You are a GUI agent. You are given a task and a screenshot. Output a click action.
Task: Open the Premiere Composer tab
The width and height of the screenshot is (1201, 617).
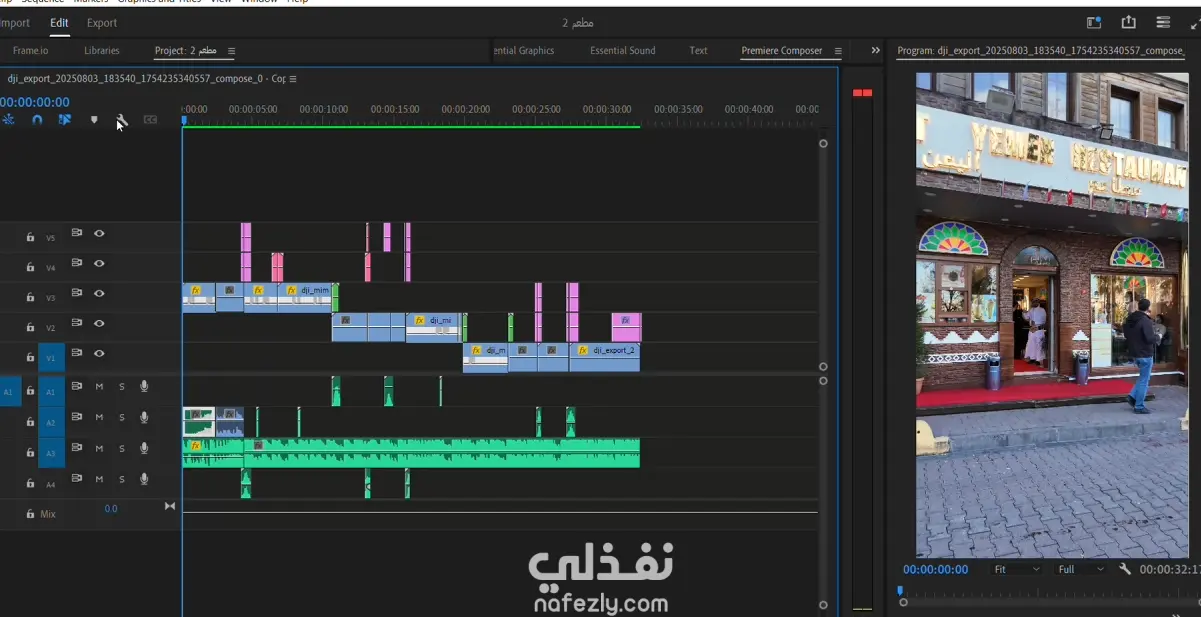pyautogui.click(x=782, y=50)
